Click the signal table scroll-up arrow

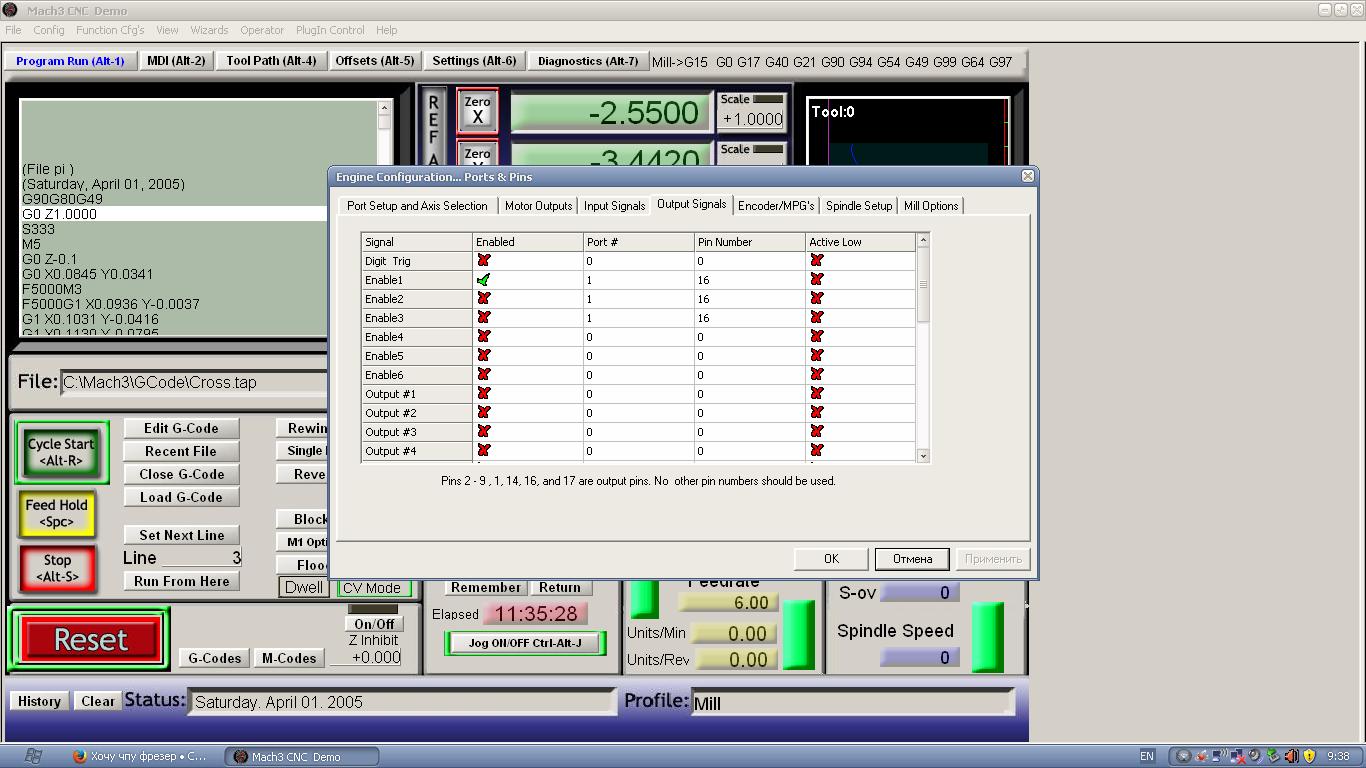click(x=923, y=240)
